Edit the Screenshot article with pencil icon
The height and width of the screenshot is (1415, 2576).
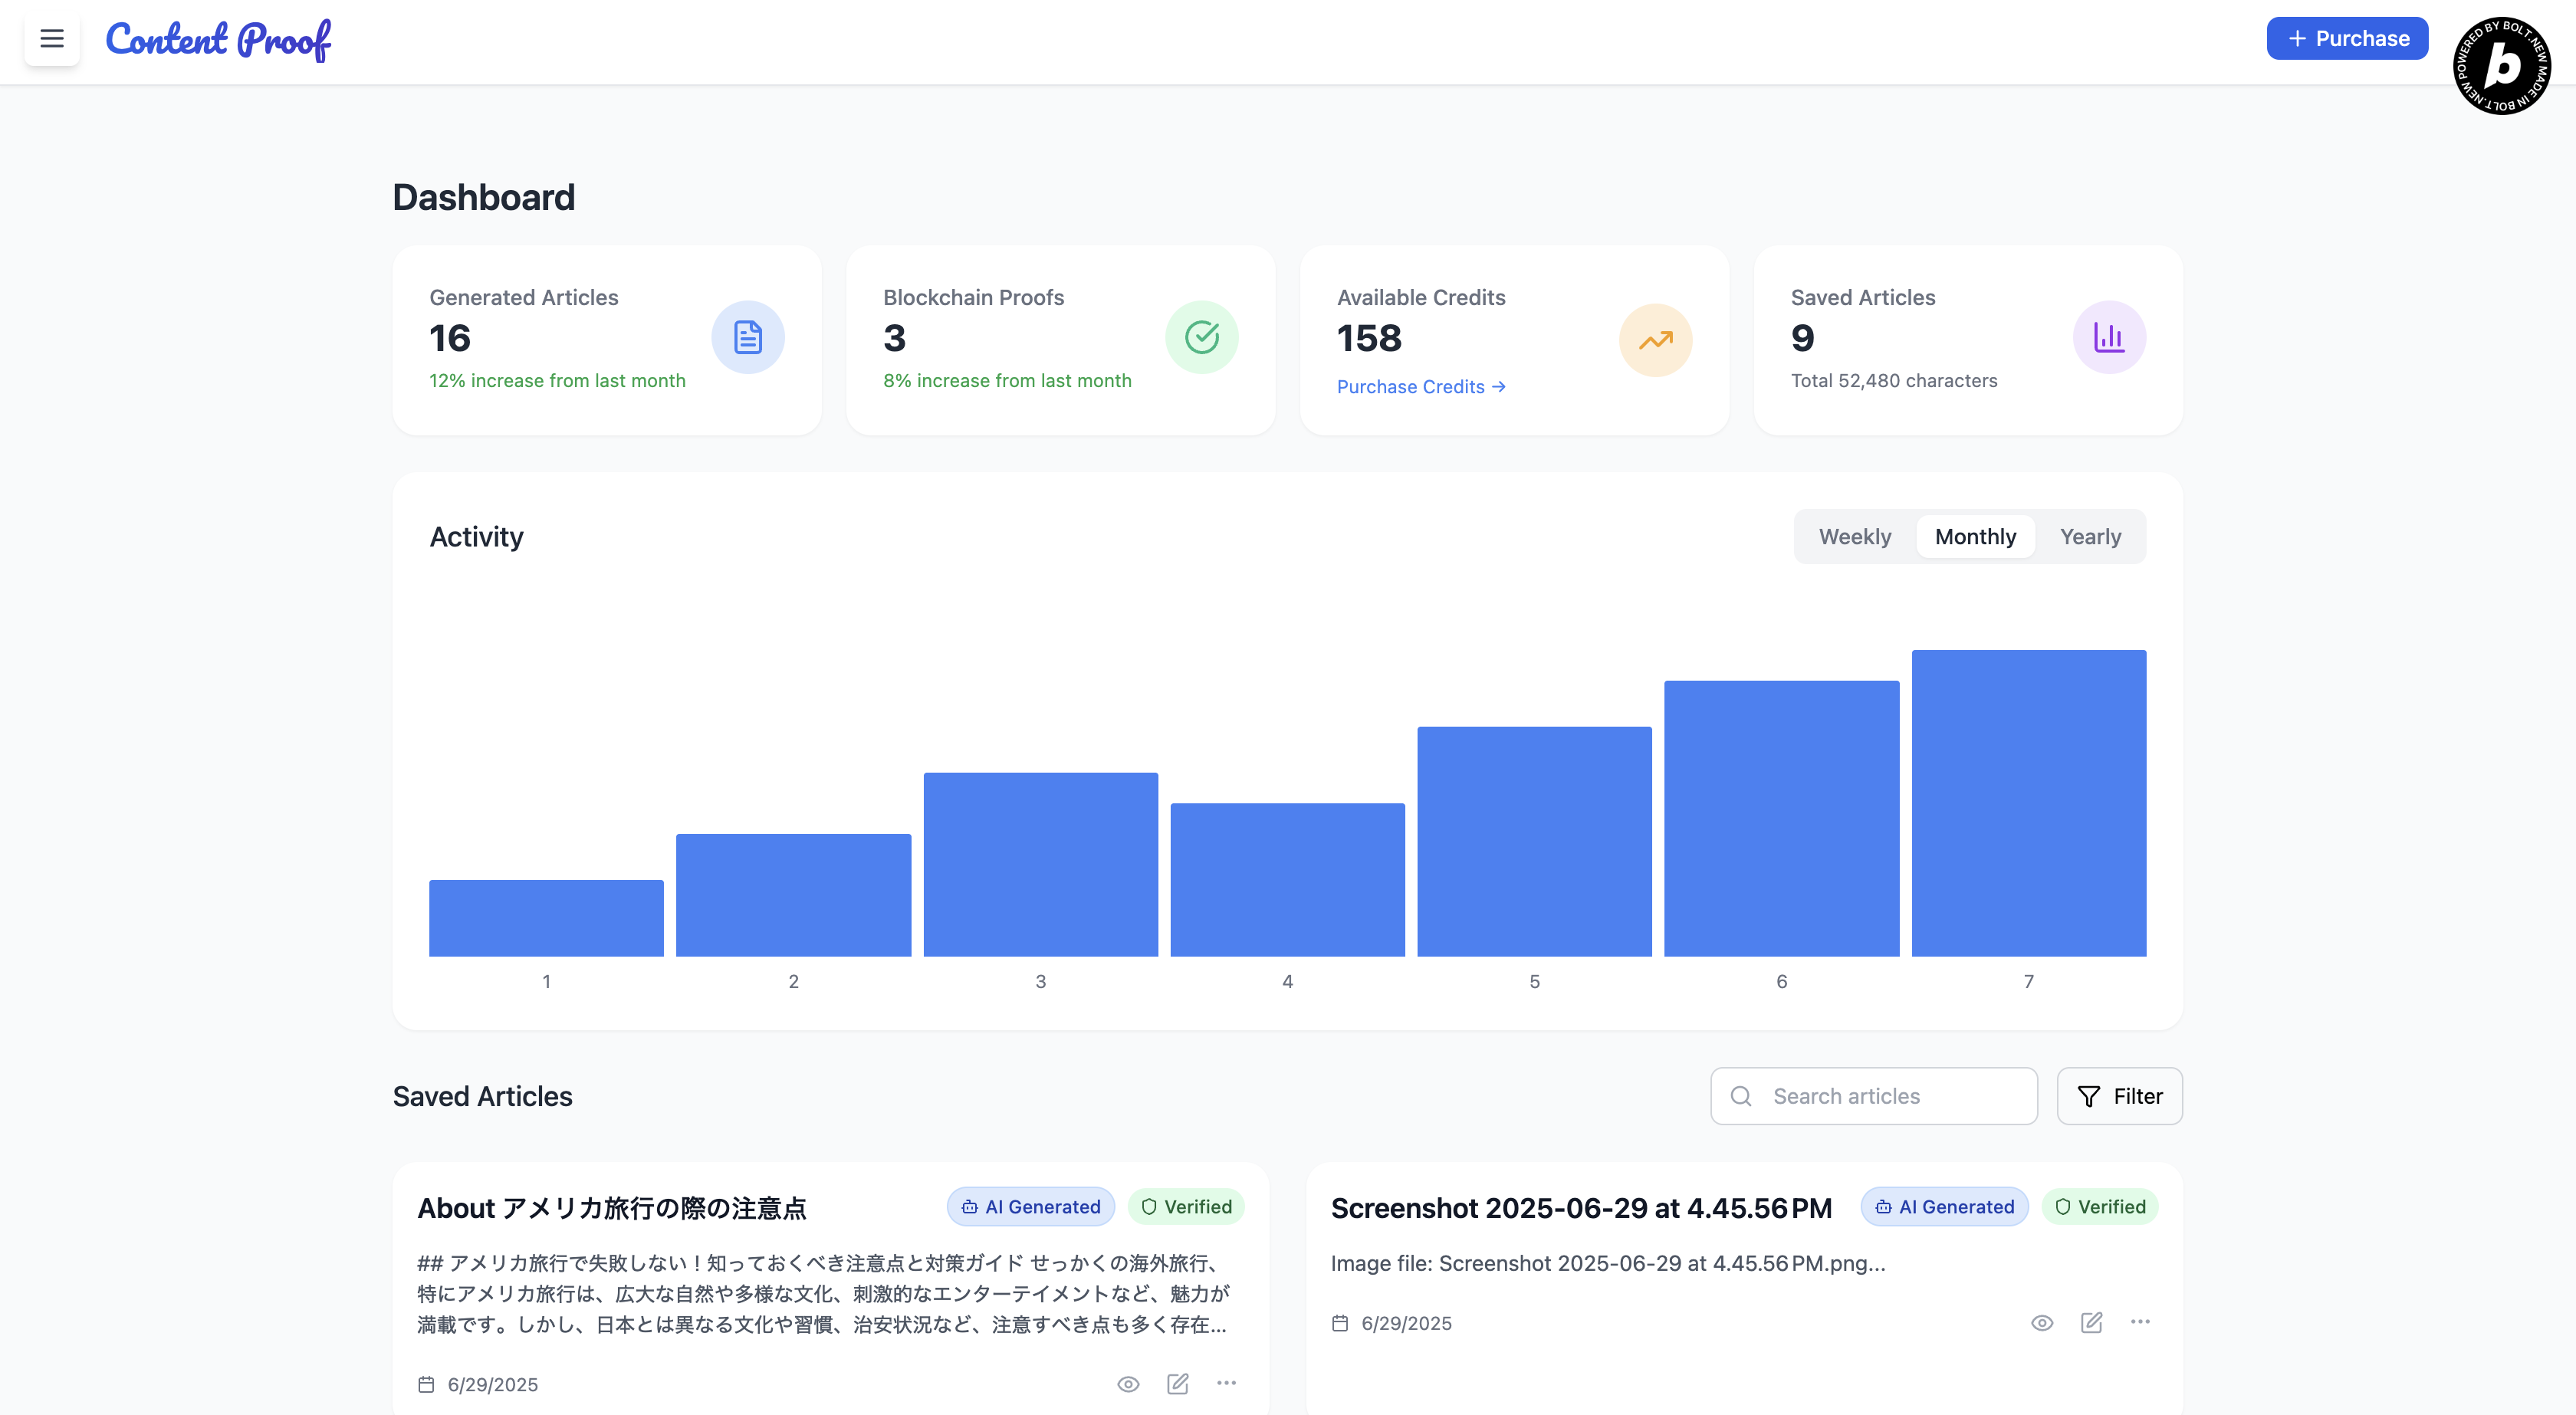click(2091, 1322)
